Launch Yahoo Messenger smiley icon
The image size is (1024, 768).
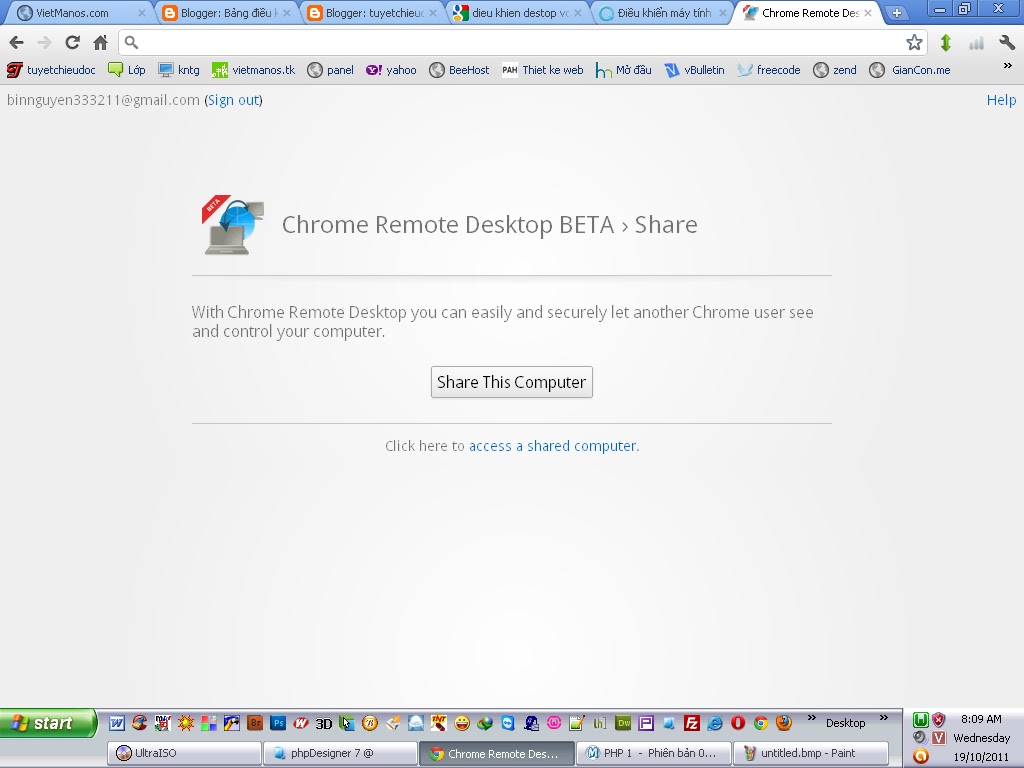coord(462,723)
